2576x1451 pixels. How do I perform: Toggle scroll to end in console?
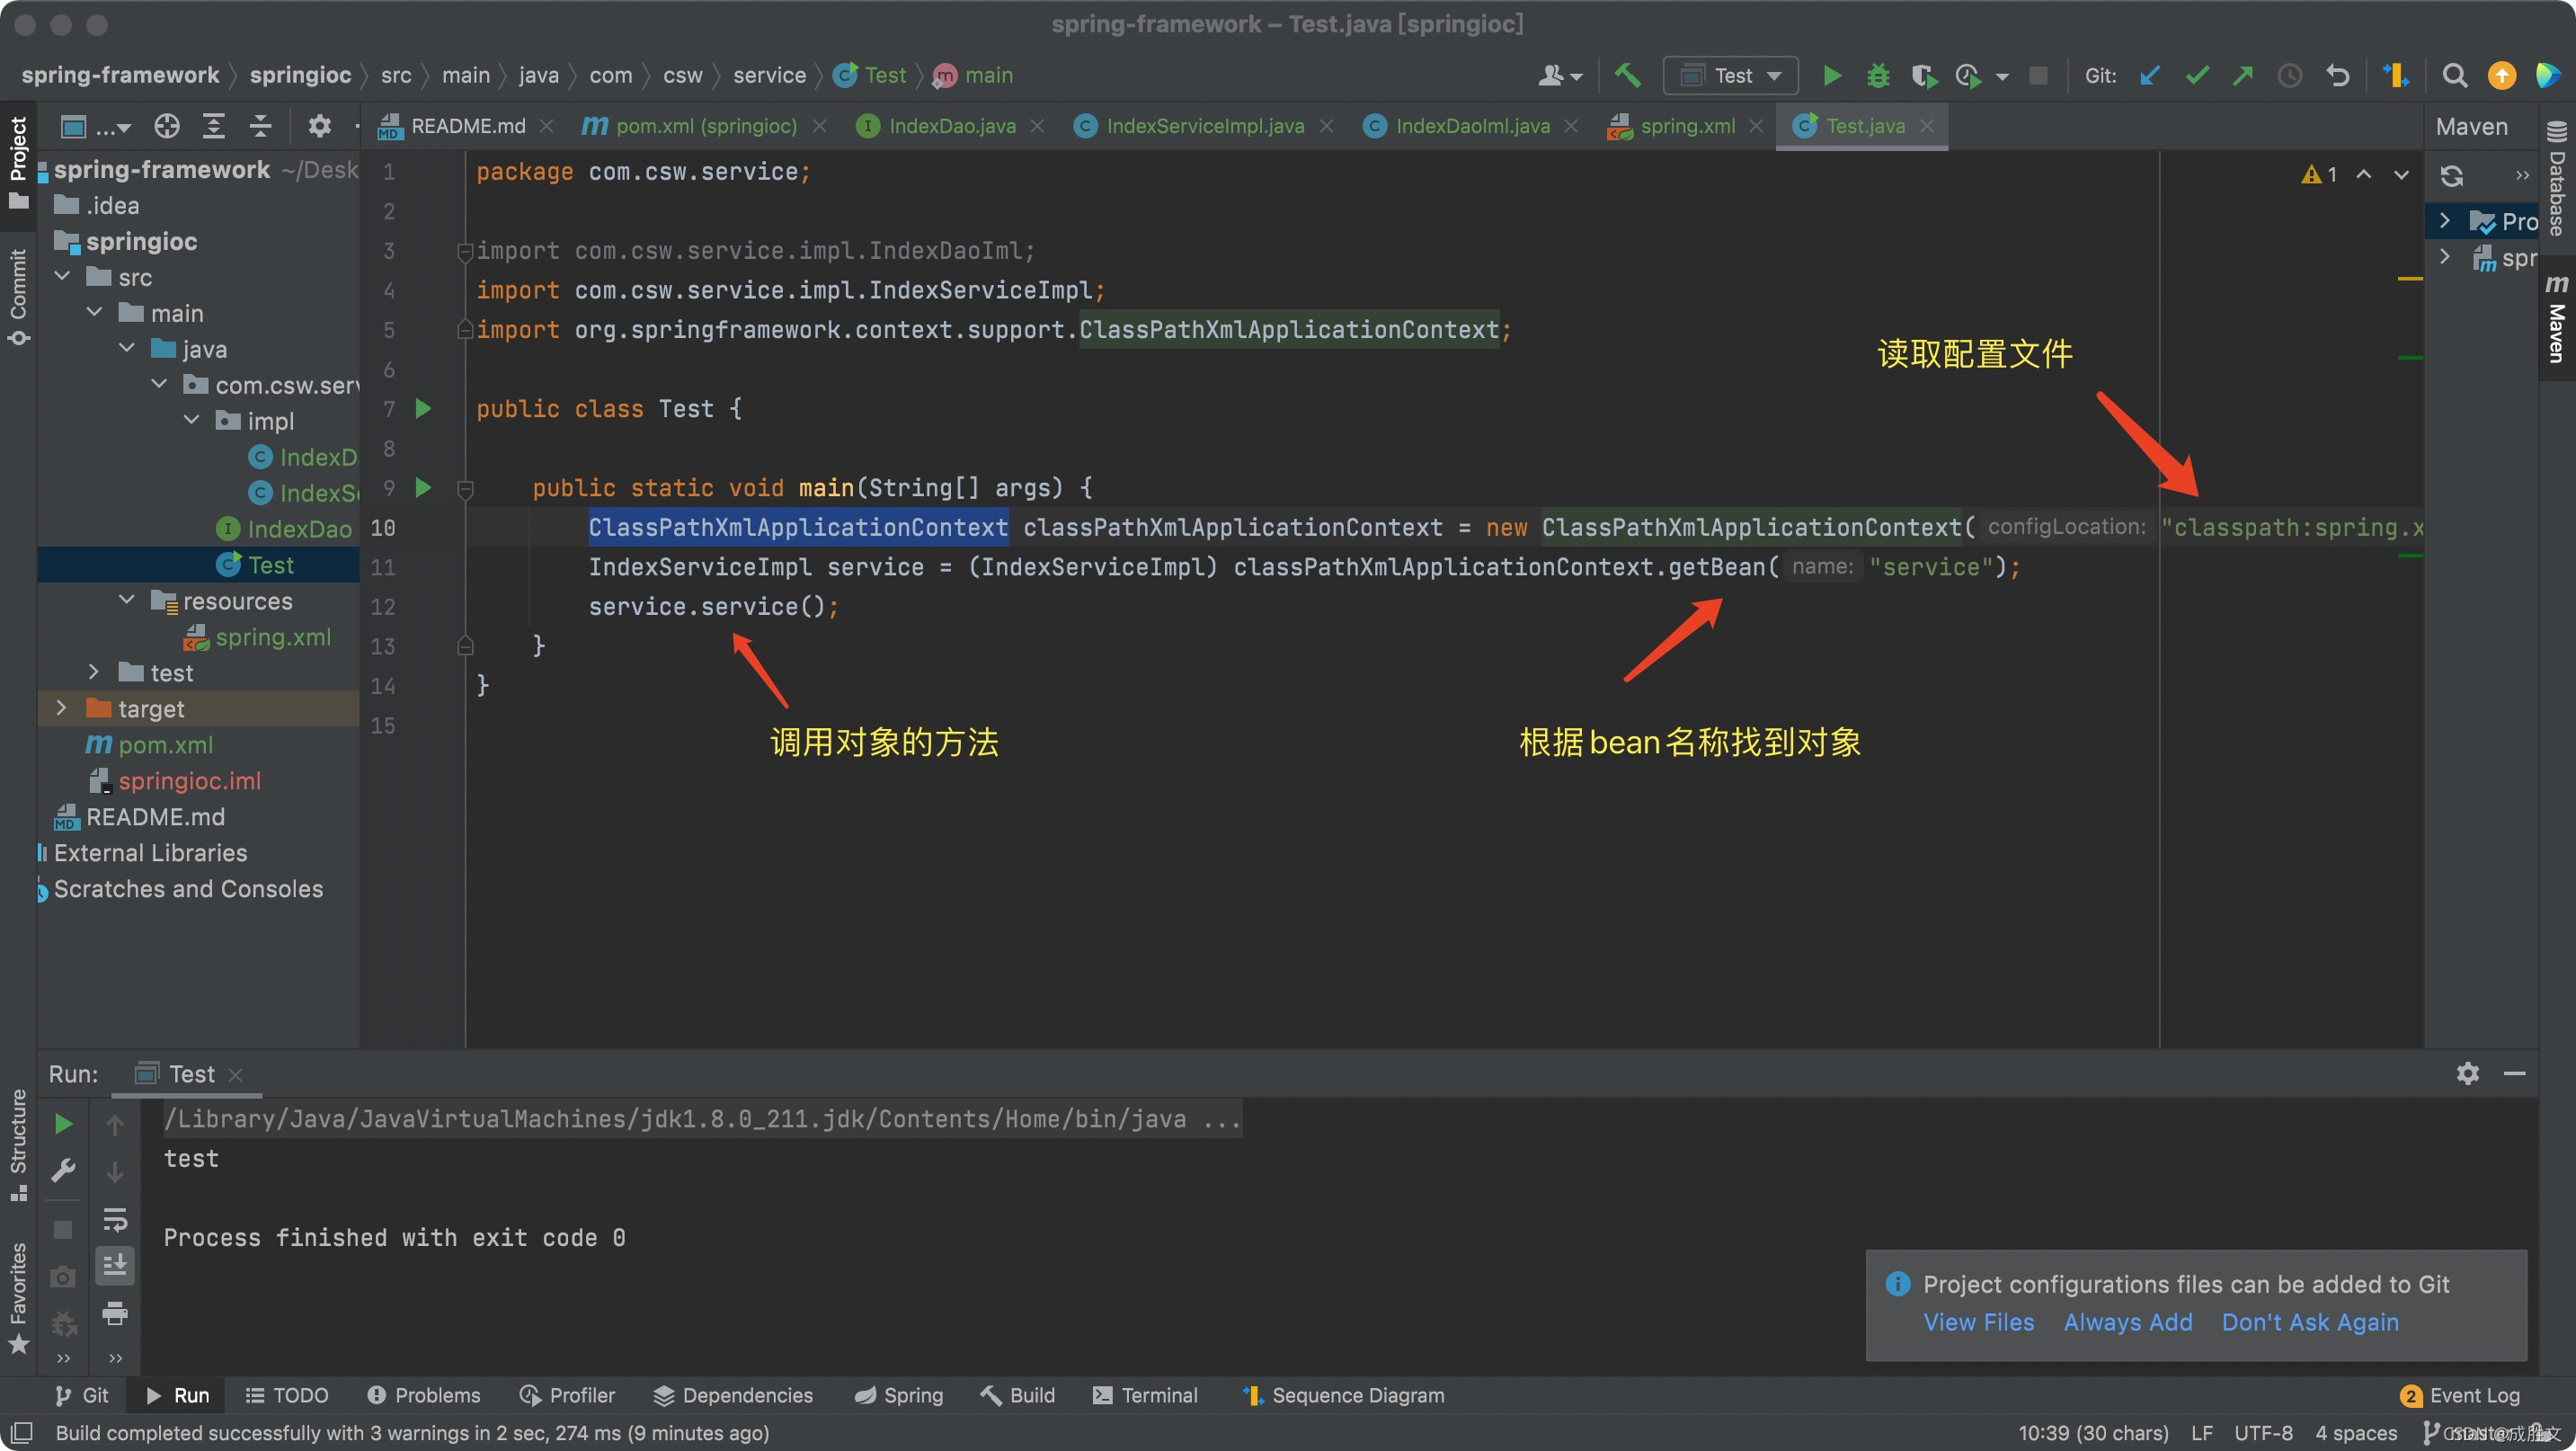point(115,1266)
